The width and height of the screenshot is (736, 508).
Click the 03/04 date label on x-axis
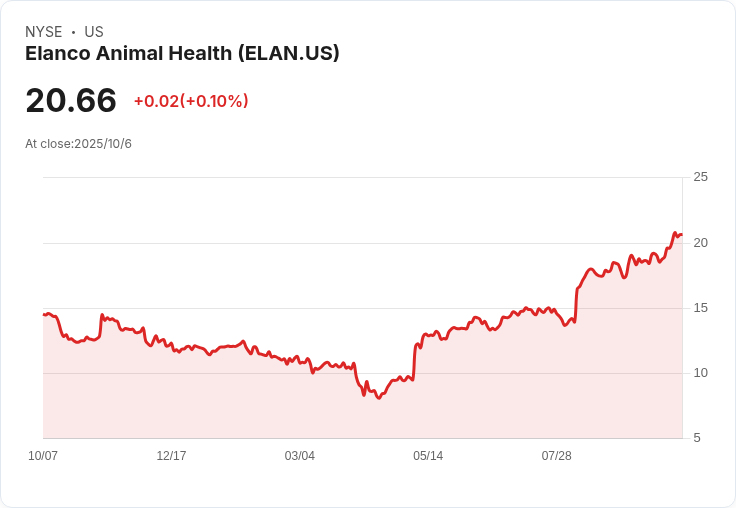coord(299,456)
